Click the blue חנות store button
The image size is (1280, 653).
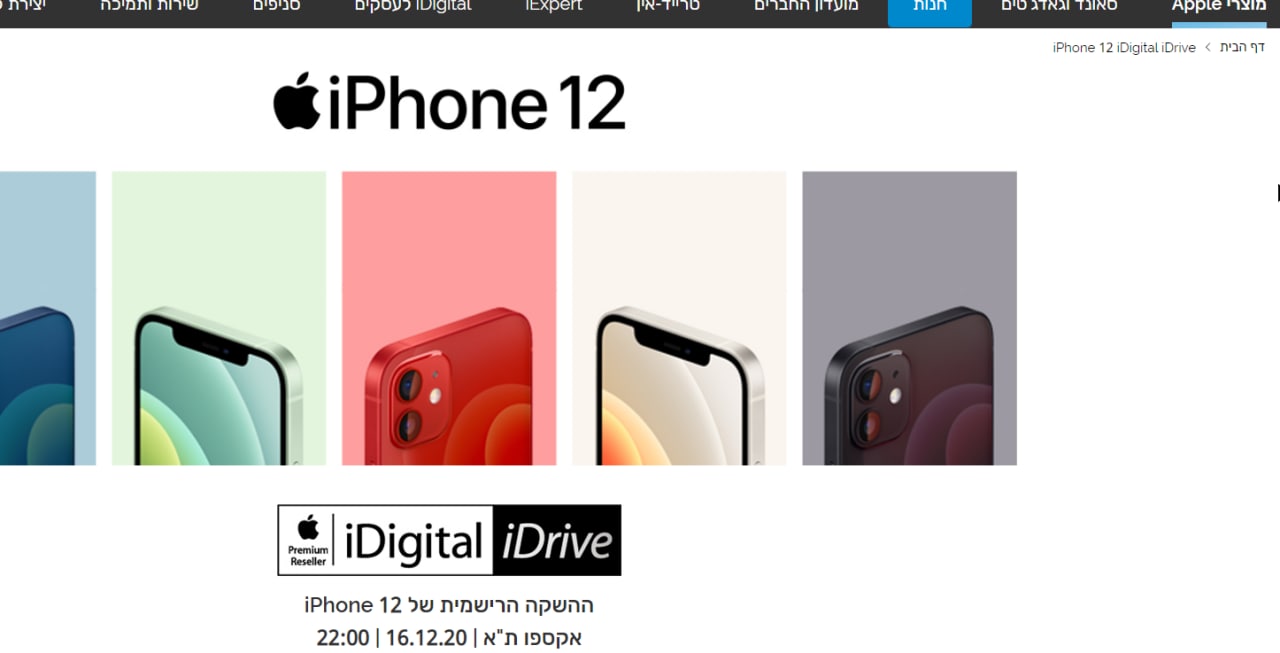pos(930,8)
